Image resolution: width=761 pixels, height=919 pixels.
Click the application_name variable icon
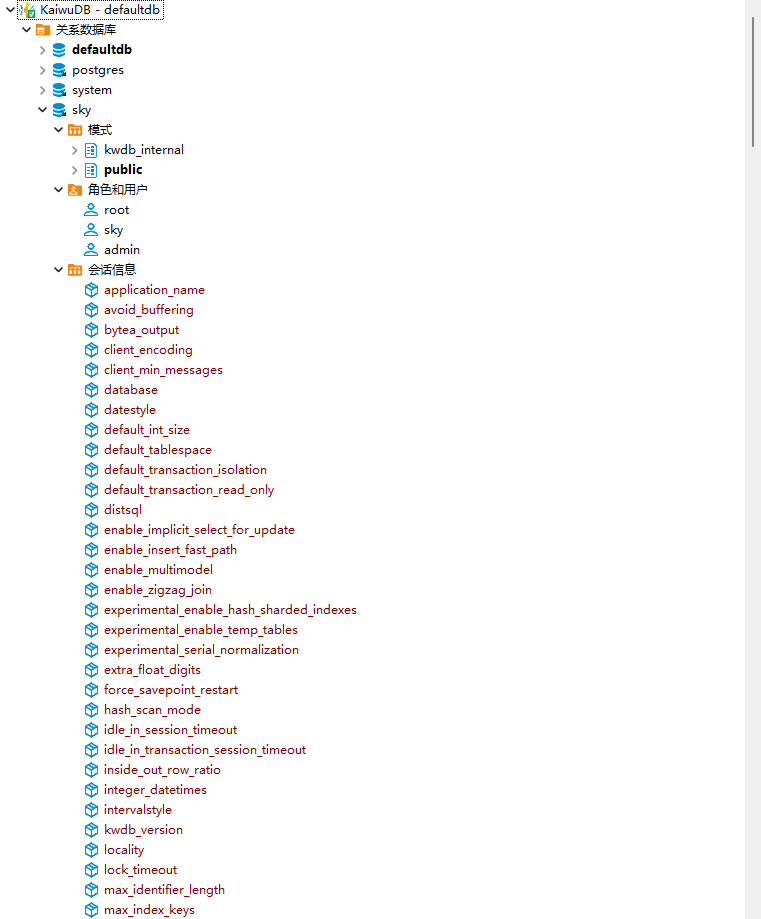click(x=91, y=290)
